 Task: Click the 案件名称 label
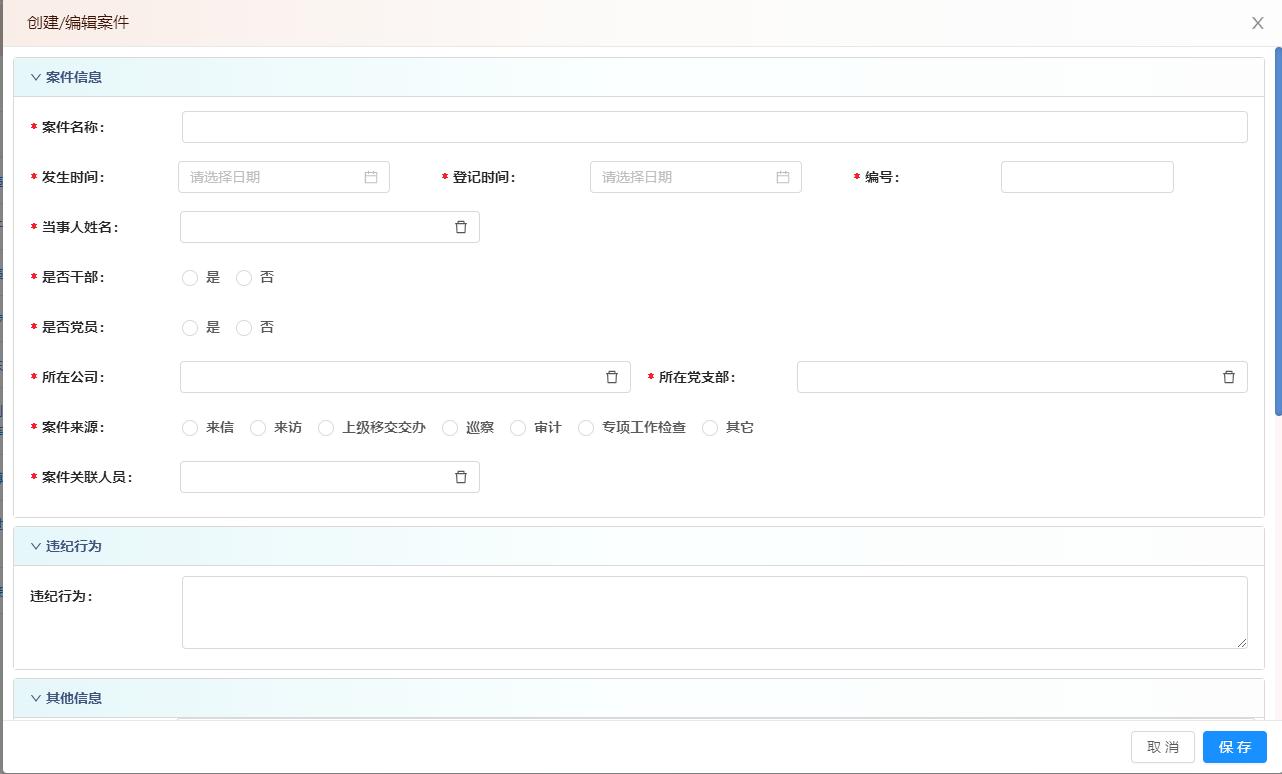(x=73, y=127)
